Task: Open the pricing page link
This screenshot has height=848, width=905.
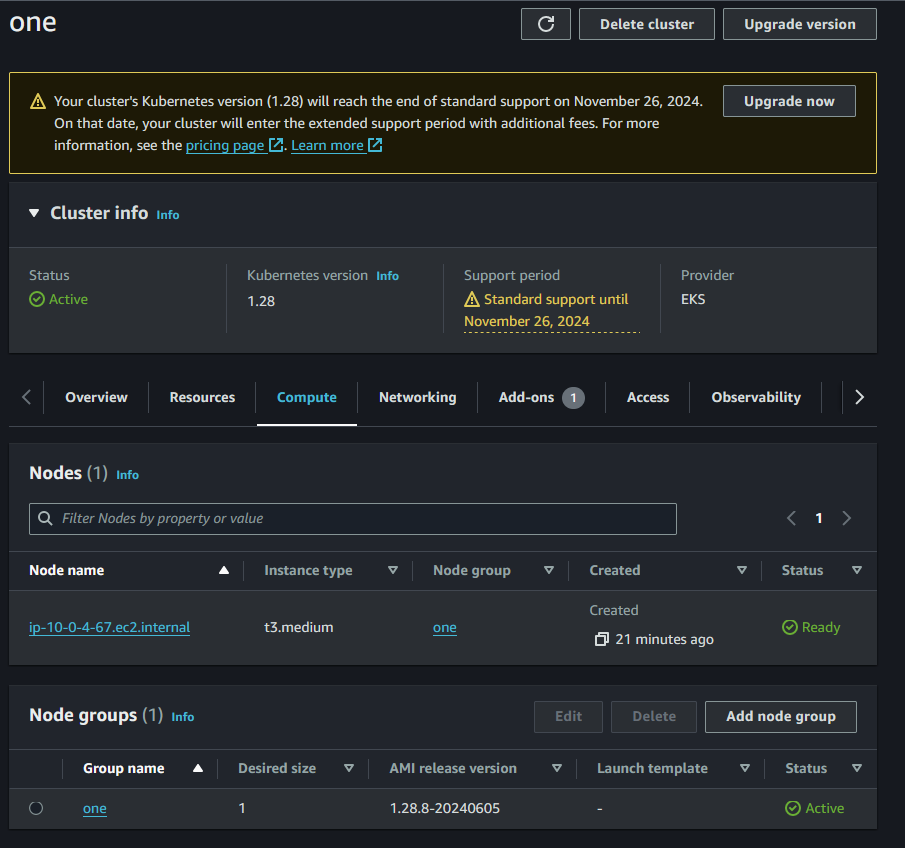Action: tap(226, 145)
